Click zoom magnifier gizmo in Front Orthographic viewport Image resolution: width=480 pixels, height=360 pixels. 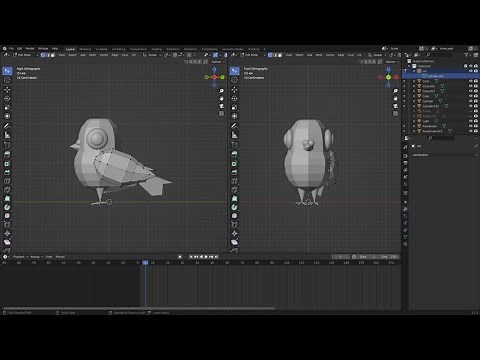click(395, 91)
